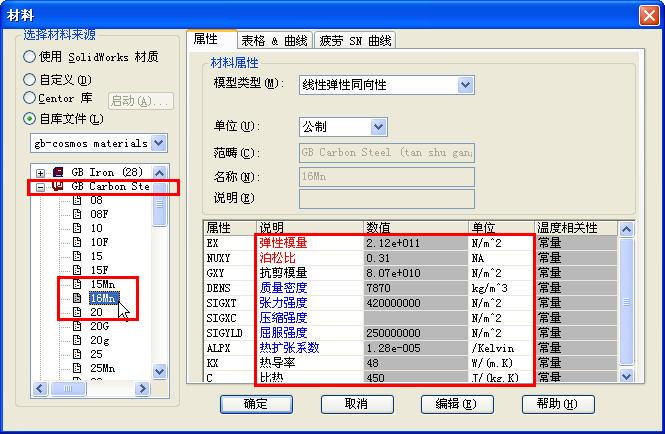
Task: Click the empty 说明 description field
Action: pyautogui.click(x=387, y=199)
